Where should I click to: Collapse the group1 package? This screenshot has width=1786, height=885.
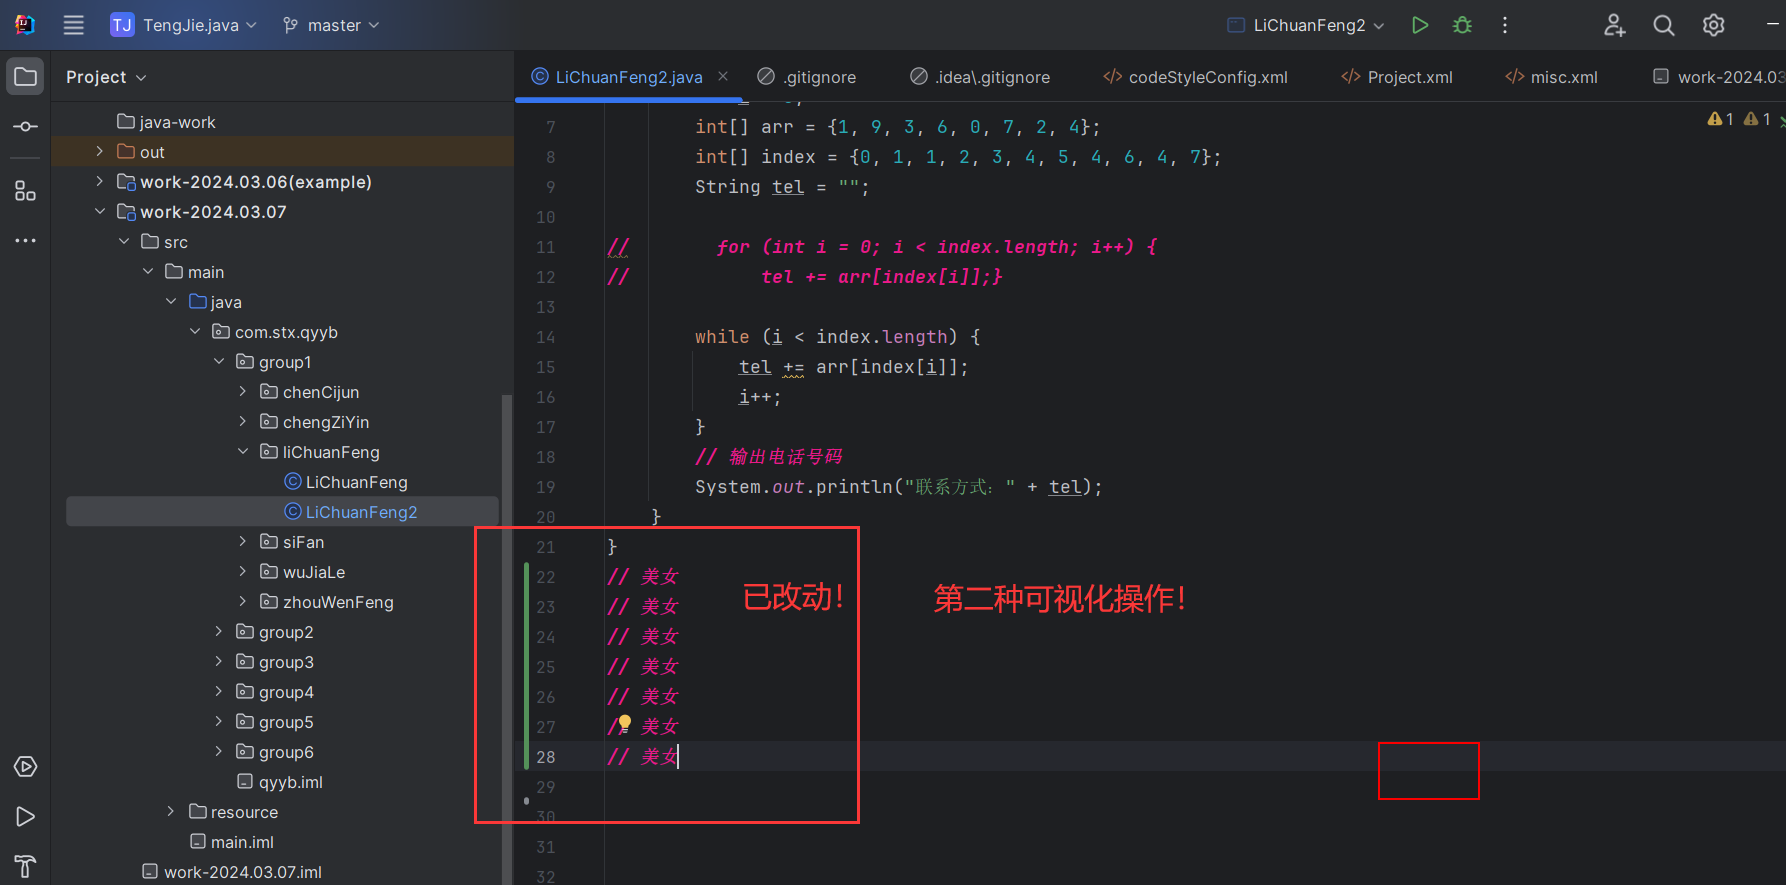(219, 361)
